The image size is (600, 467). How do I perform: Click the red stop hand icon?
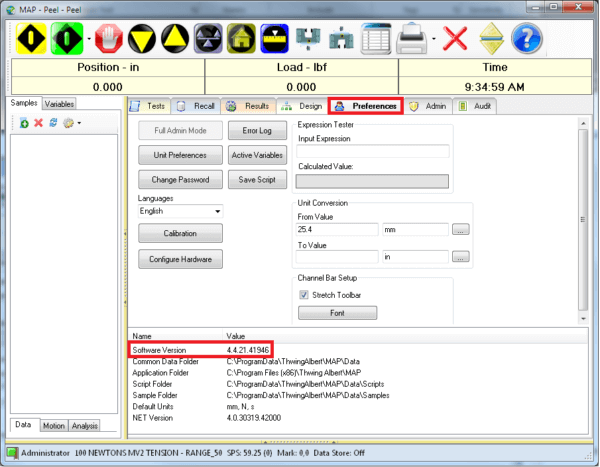[109, 38]
